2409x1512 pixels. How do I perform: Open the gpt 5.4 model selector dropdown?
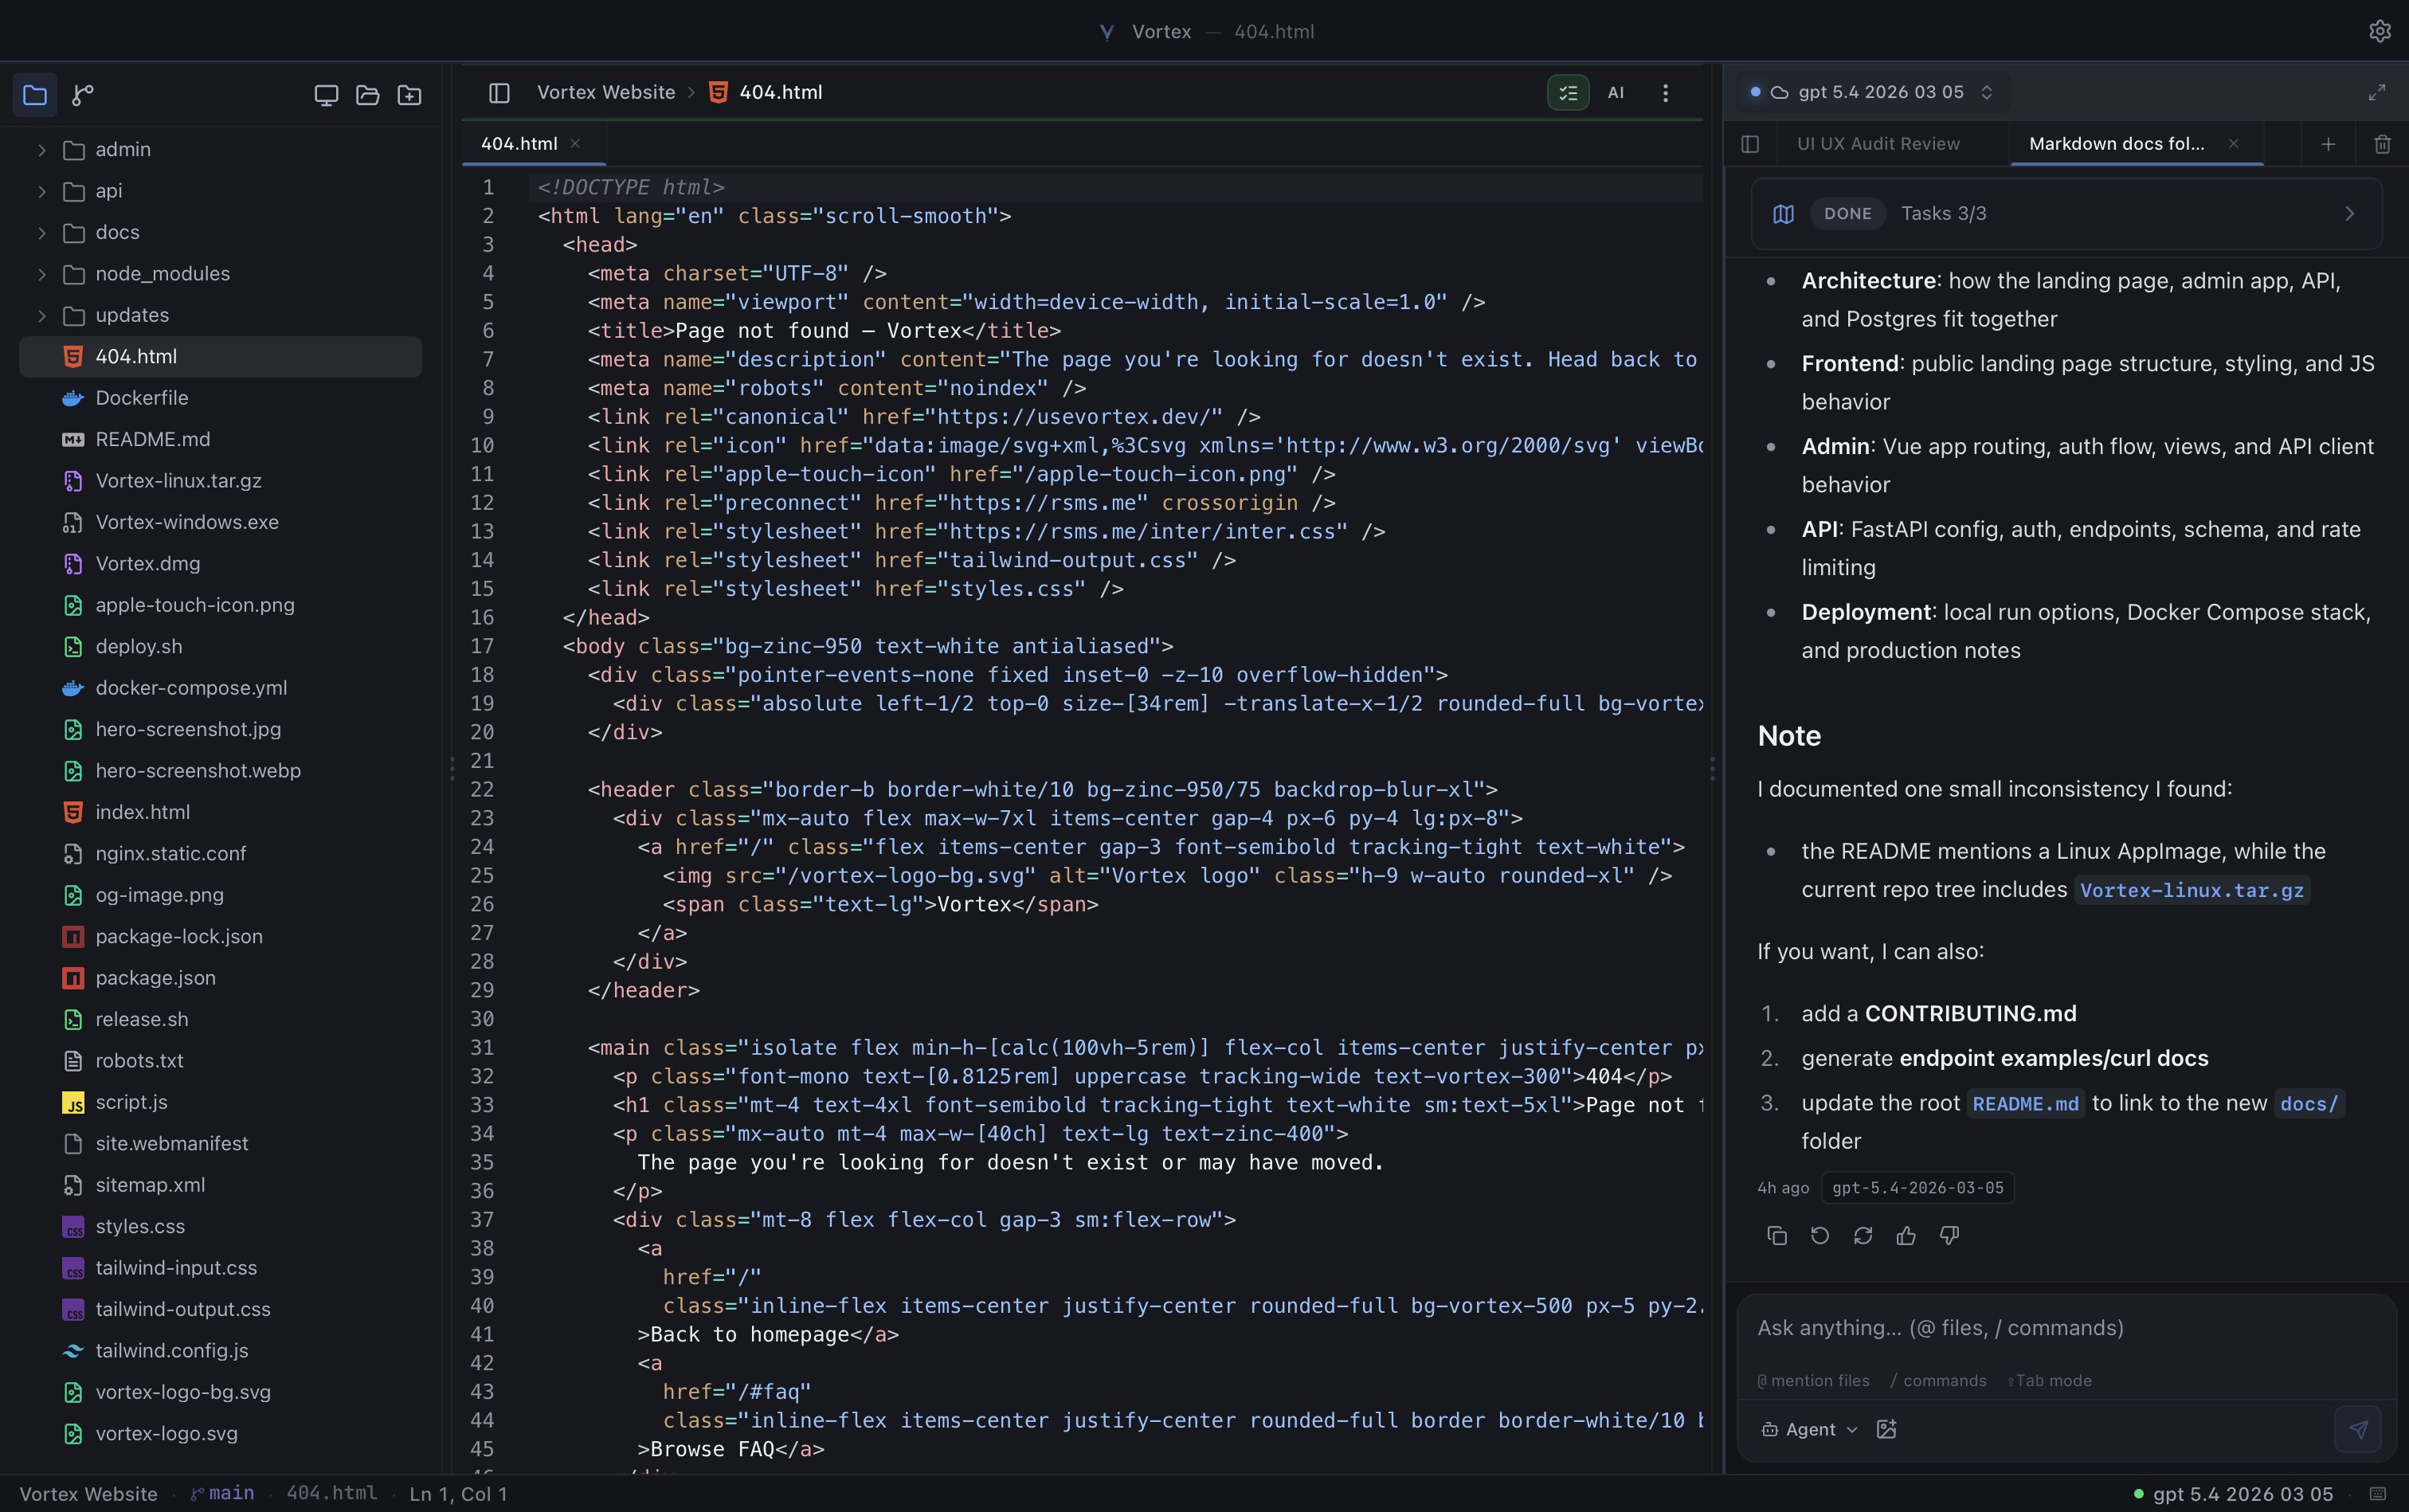(x=1872, y=92)
